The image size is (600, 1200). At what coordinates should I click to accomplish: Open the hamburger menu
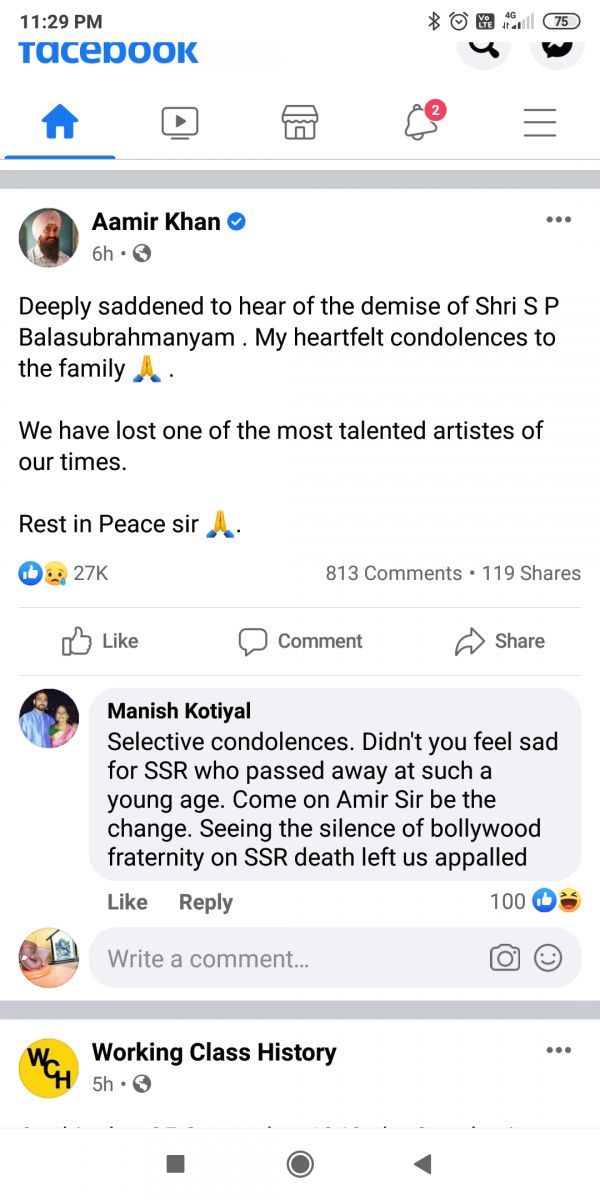click(540, 123)
